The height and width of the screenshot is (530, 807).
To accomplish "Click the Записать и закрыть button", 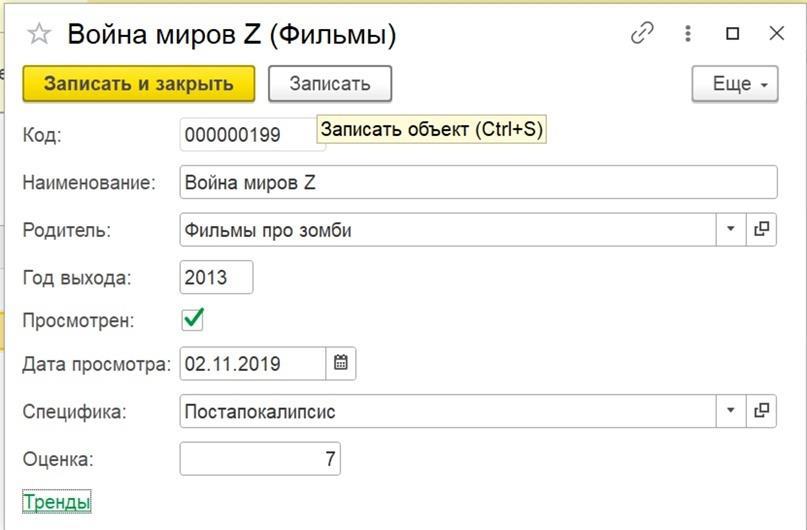I will 139,83.
